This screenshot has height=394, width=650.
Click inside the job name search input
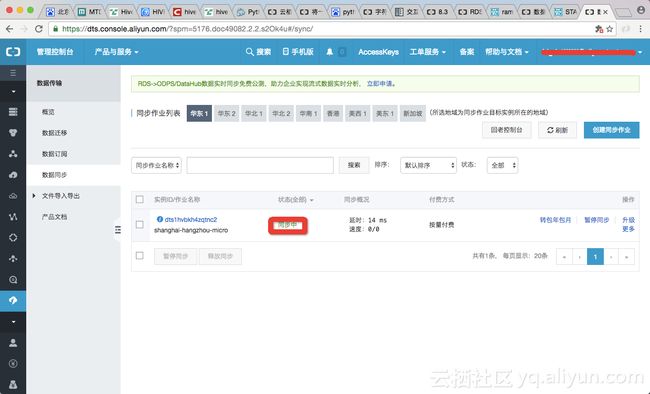(x=260, y=165)
